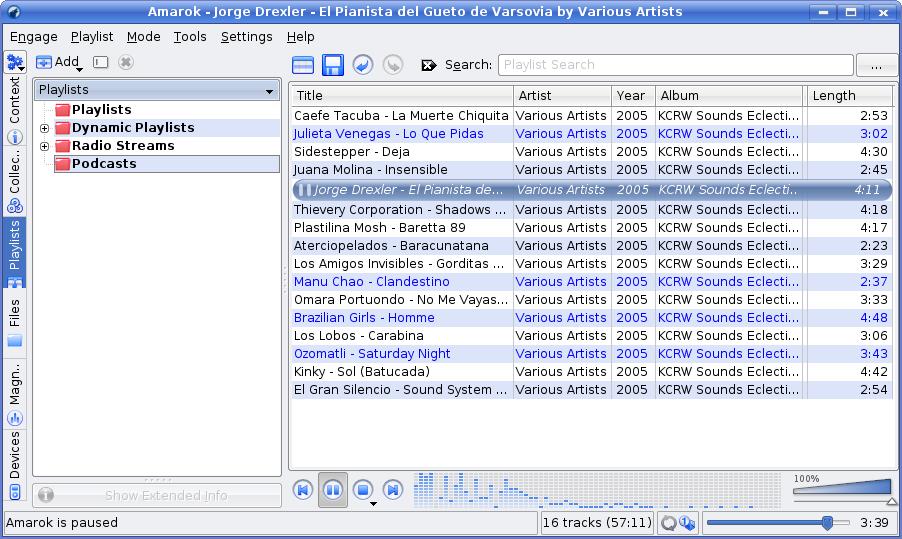Click the search options '...' button
Viewport: 902px width, 539px height.
click(876, 65)
